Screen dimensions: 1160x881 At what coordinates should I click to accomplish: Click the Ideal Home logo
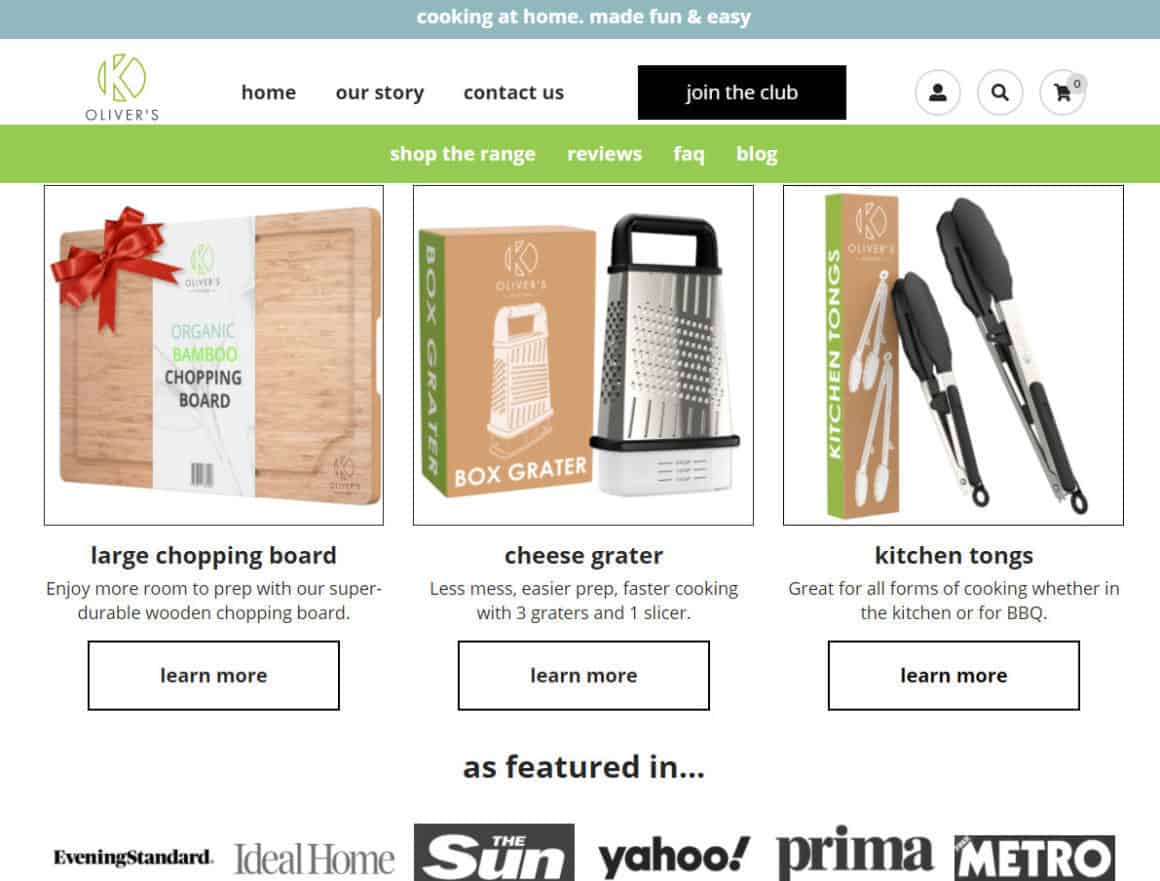click(x=314, y=859)
